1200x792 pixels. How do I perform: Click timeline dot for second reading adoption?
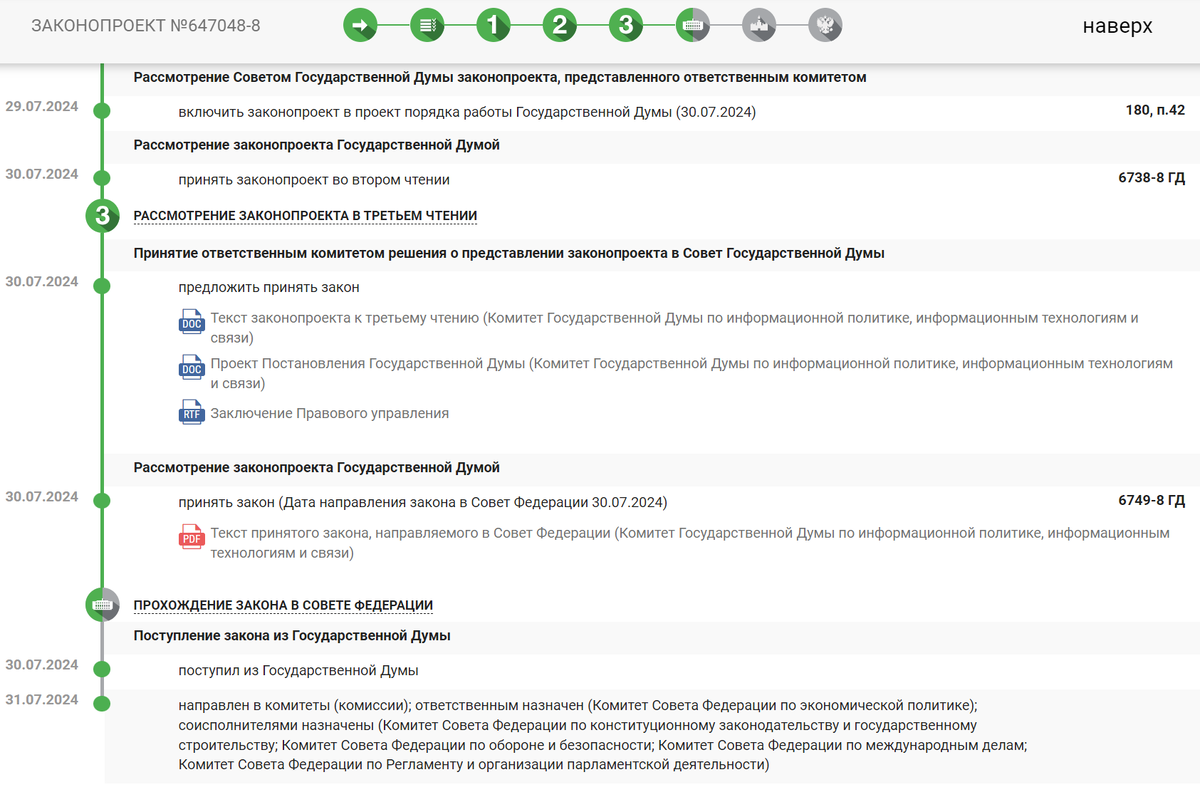click(101, 179)
